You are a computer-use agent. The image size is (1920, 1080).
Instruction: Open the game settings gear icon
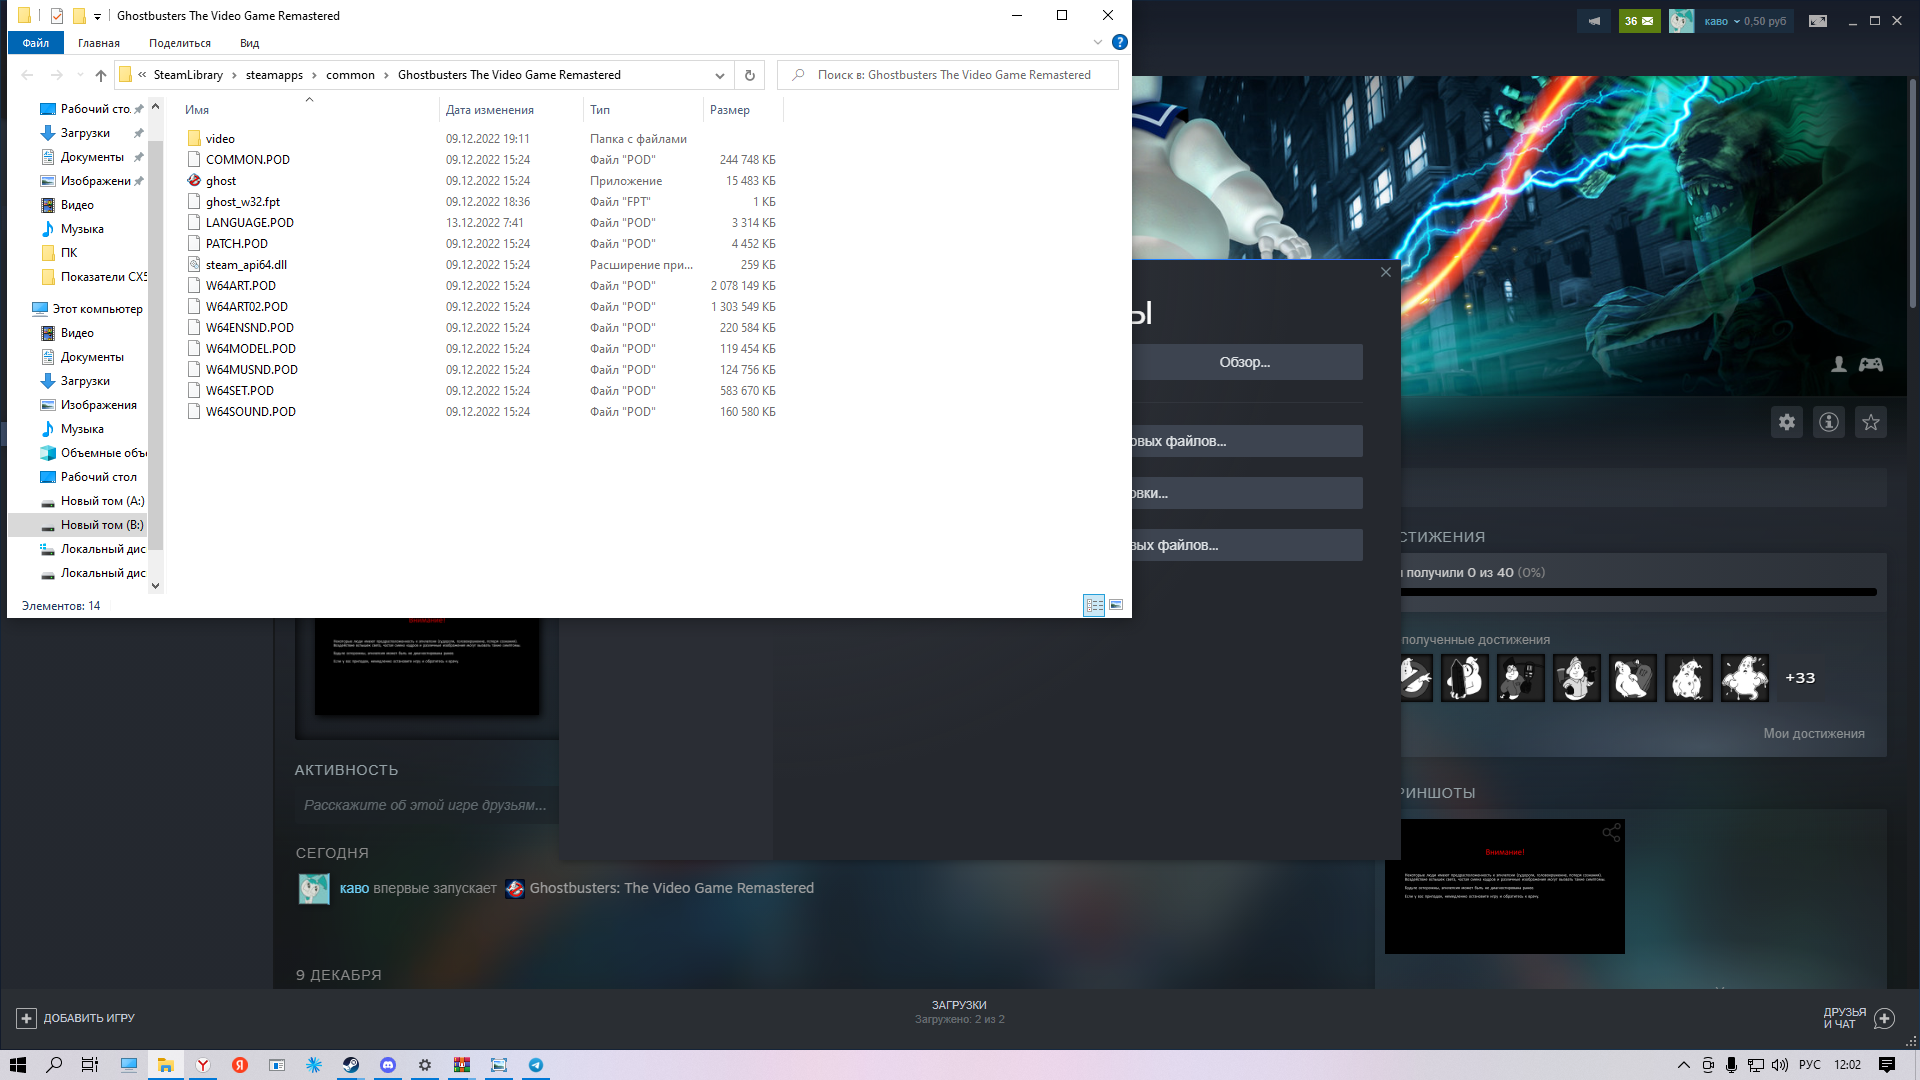click(x=1787, y=422)
